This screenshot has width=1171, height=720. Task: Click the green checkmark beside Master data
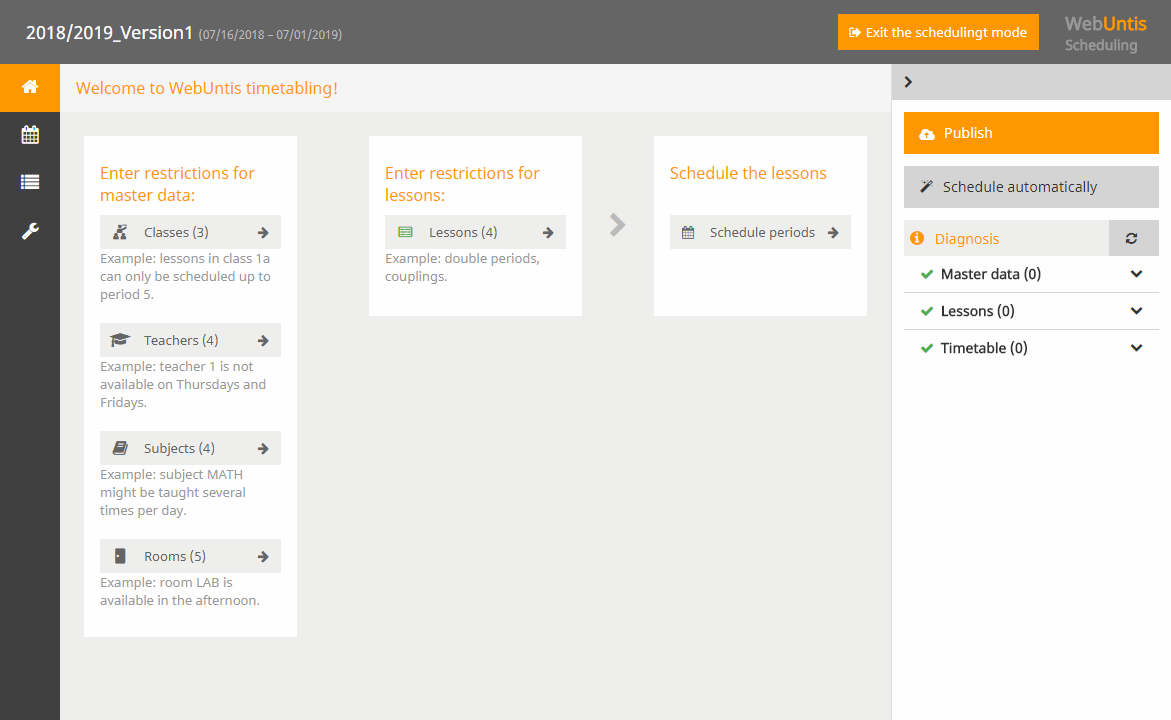pos(927,274)
